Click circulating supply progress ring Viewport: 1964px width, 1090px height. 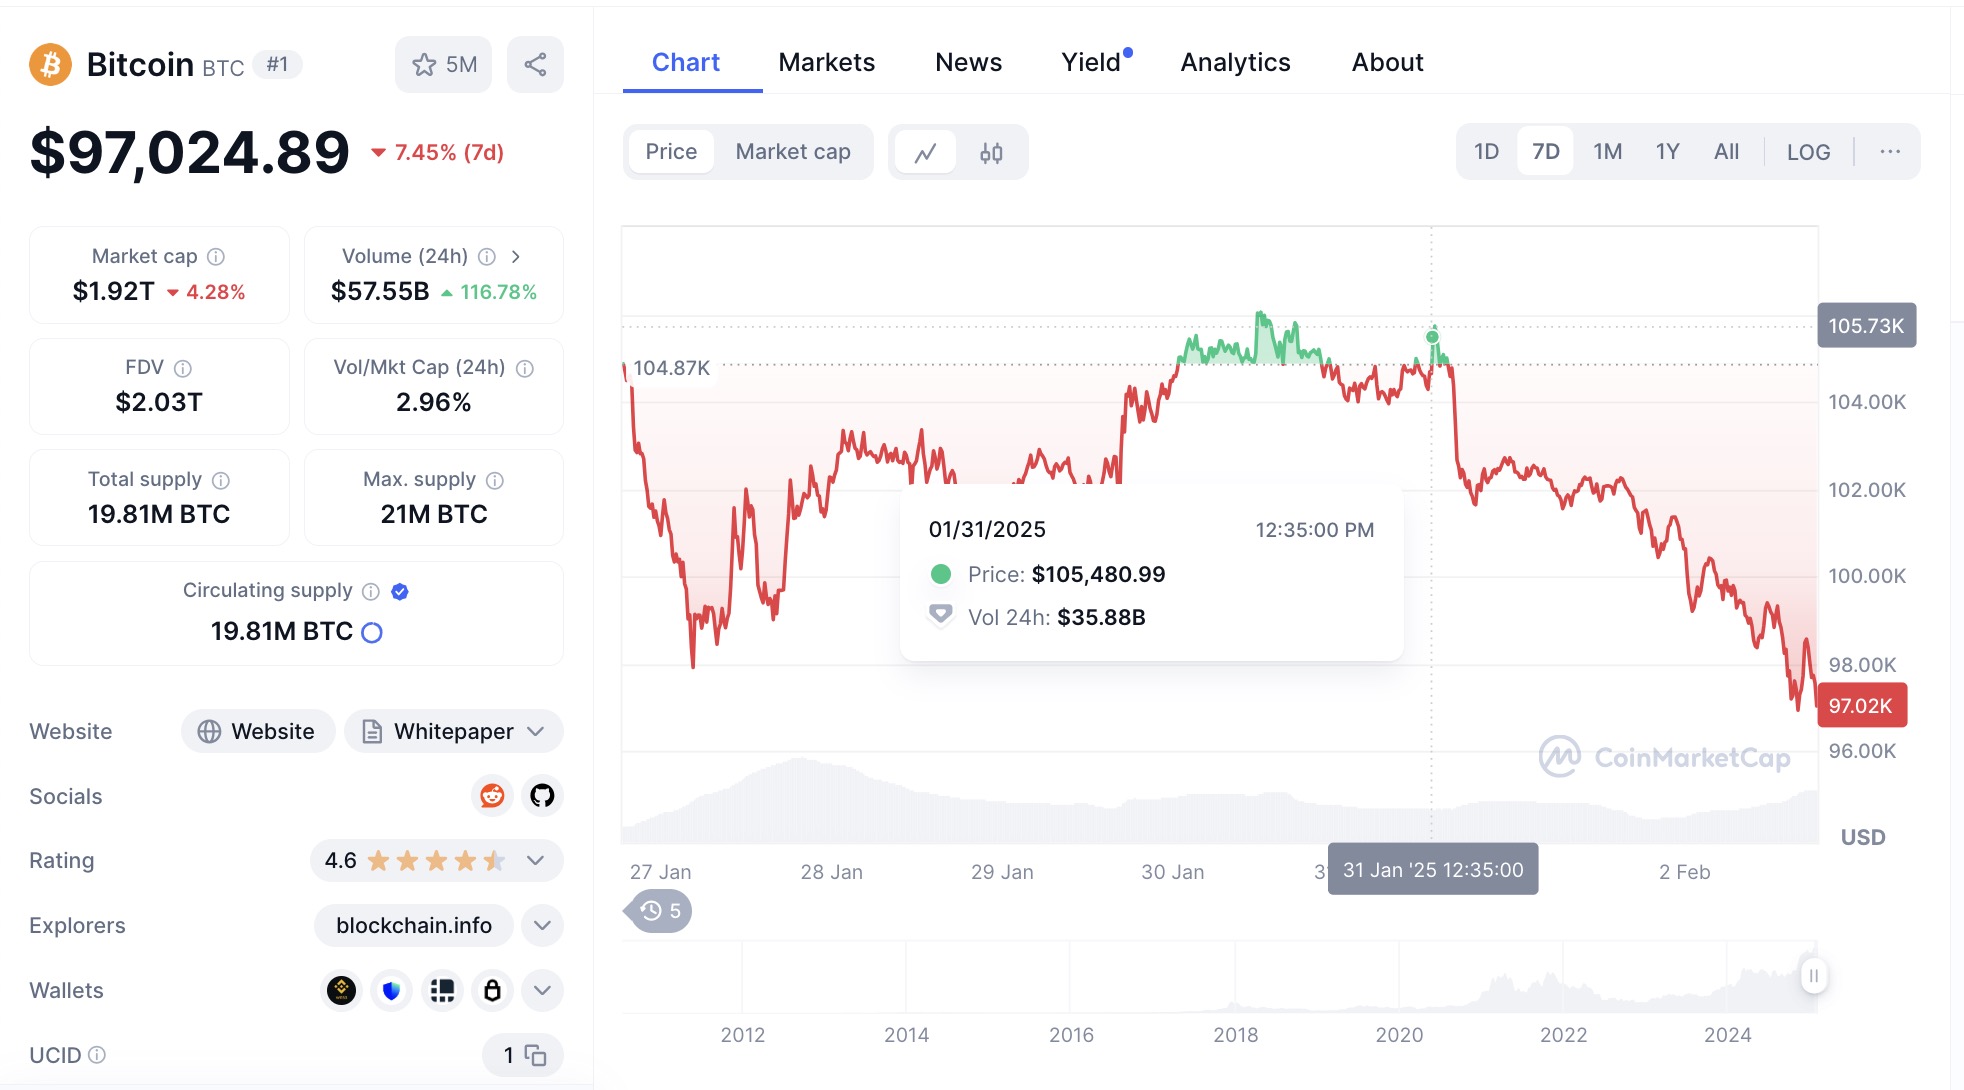tap(372, 632)
